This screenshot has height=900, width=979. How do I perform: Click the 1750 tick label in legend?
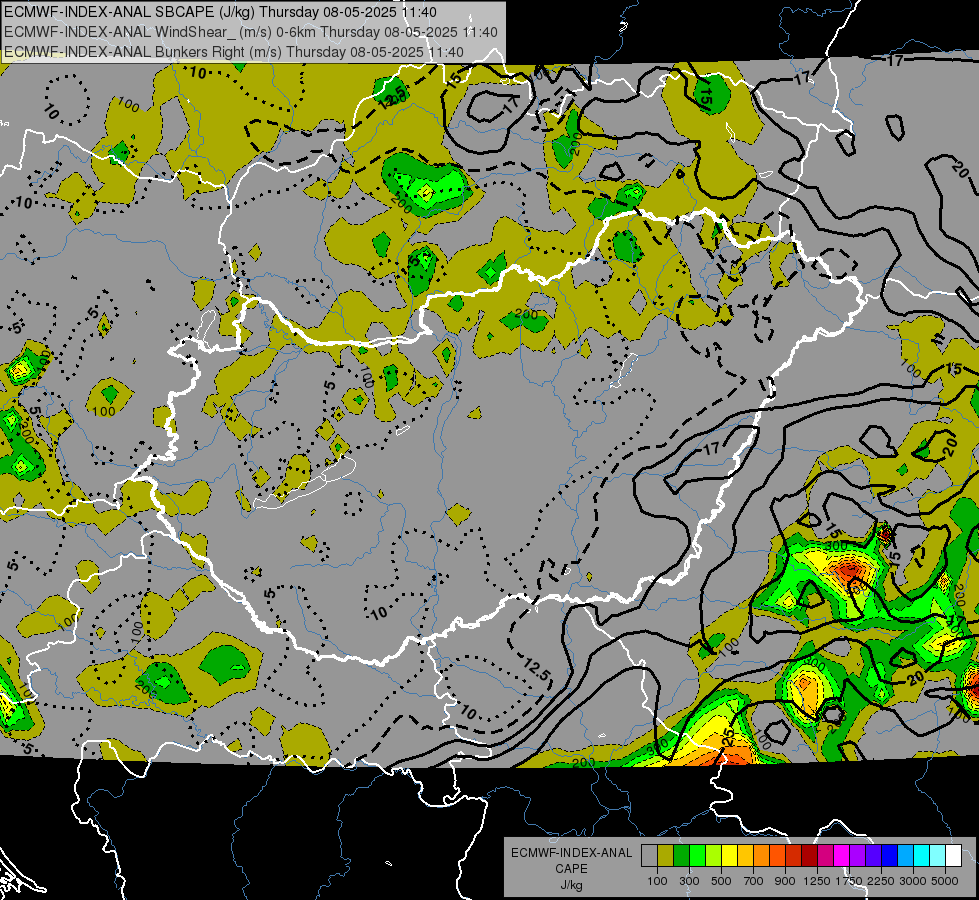point(849,881)
